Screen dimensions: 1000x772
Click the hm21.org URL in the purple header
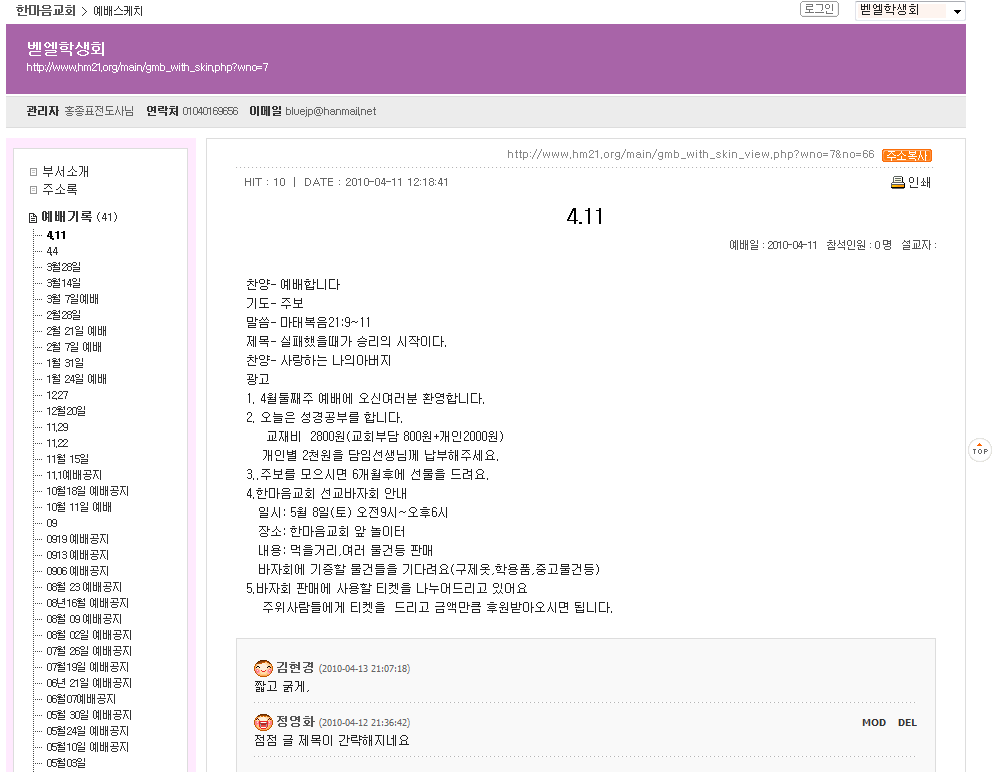pyautogui.click(x=147, y=68)
